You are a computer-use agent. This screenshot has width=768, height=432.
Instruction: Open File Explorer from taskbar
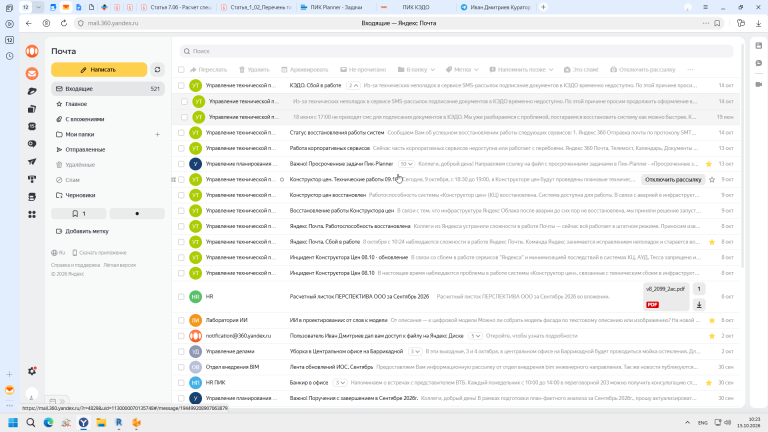coord(101,423)
